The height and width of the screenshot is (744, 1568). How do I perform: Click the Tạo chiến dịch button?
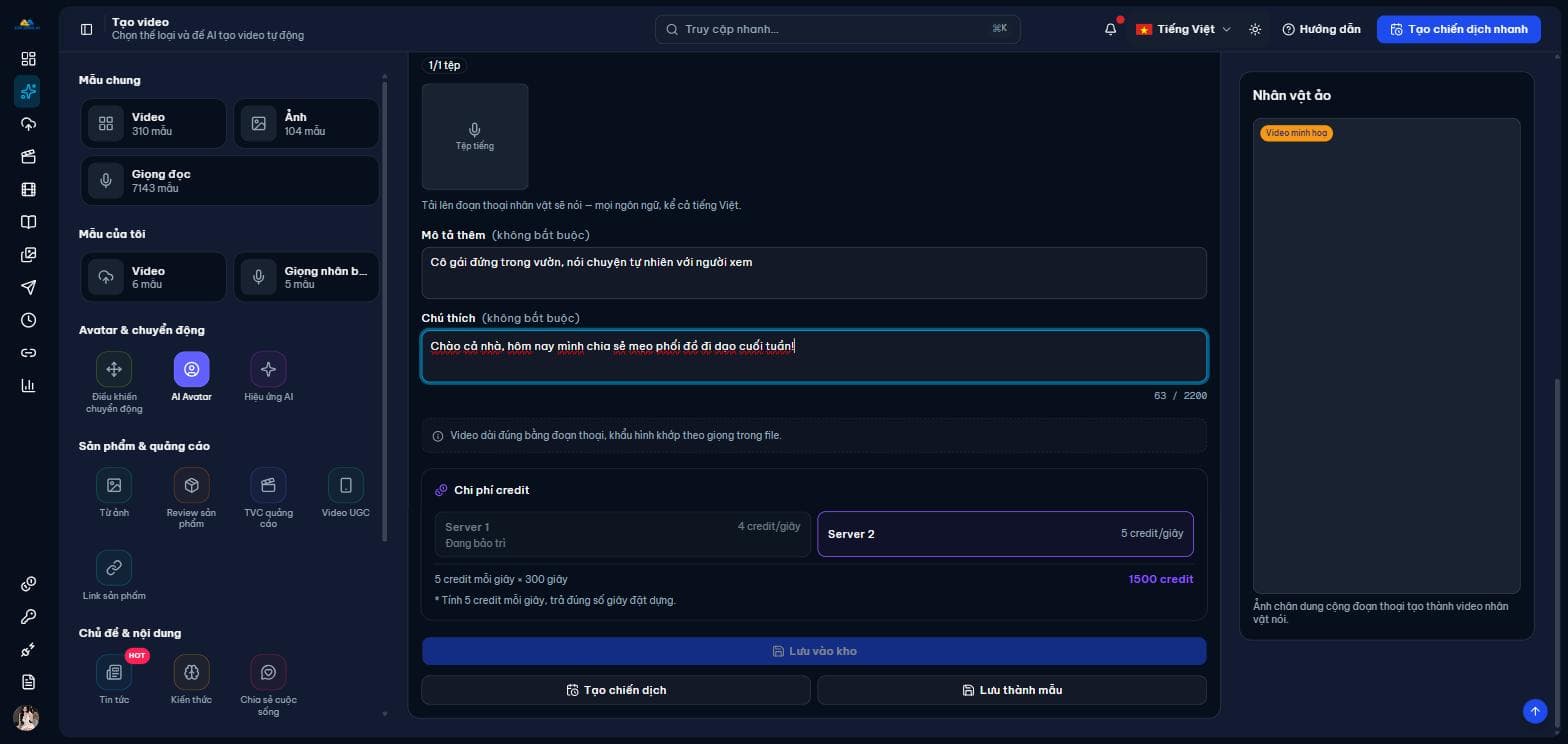coord(616,690)
